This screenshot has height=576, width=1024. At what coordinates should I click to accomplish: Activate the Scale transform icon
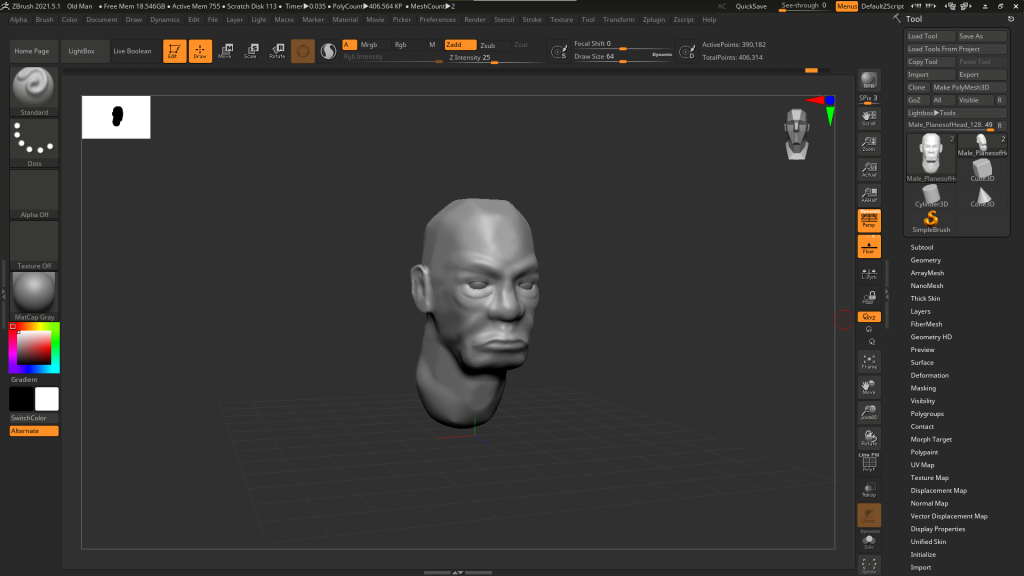pos(251,51)
